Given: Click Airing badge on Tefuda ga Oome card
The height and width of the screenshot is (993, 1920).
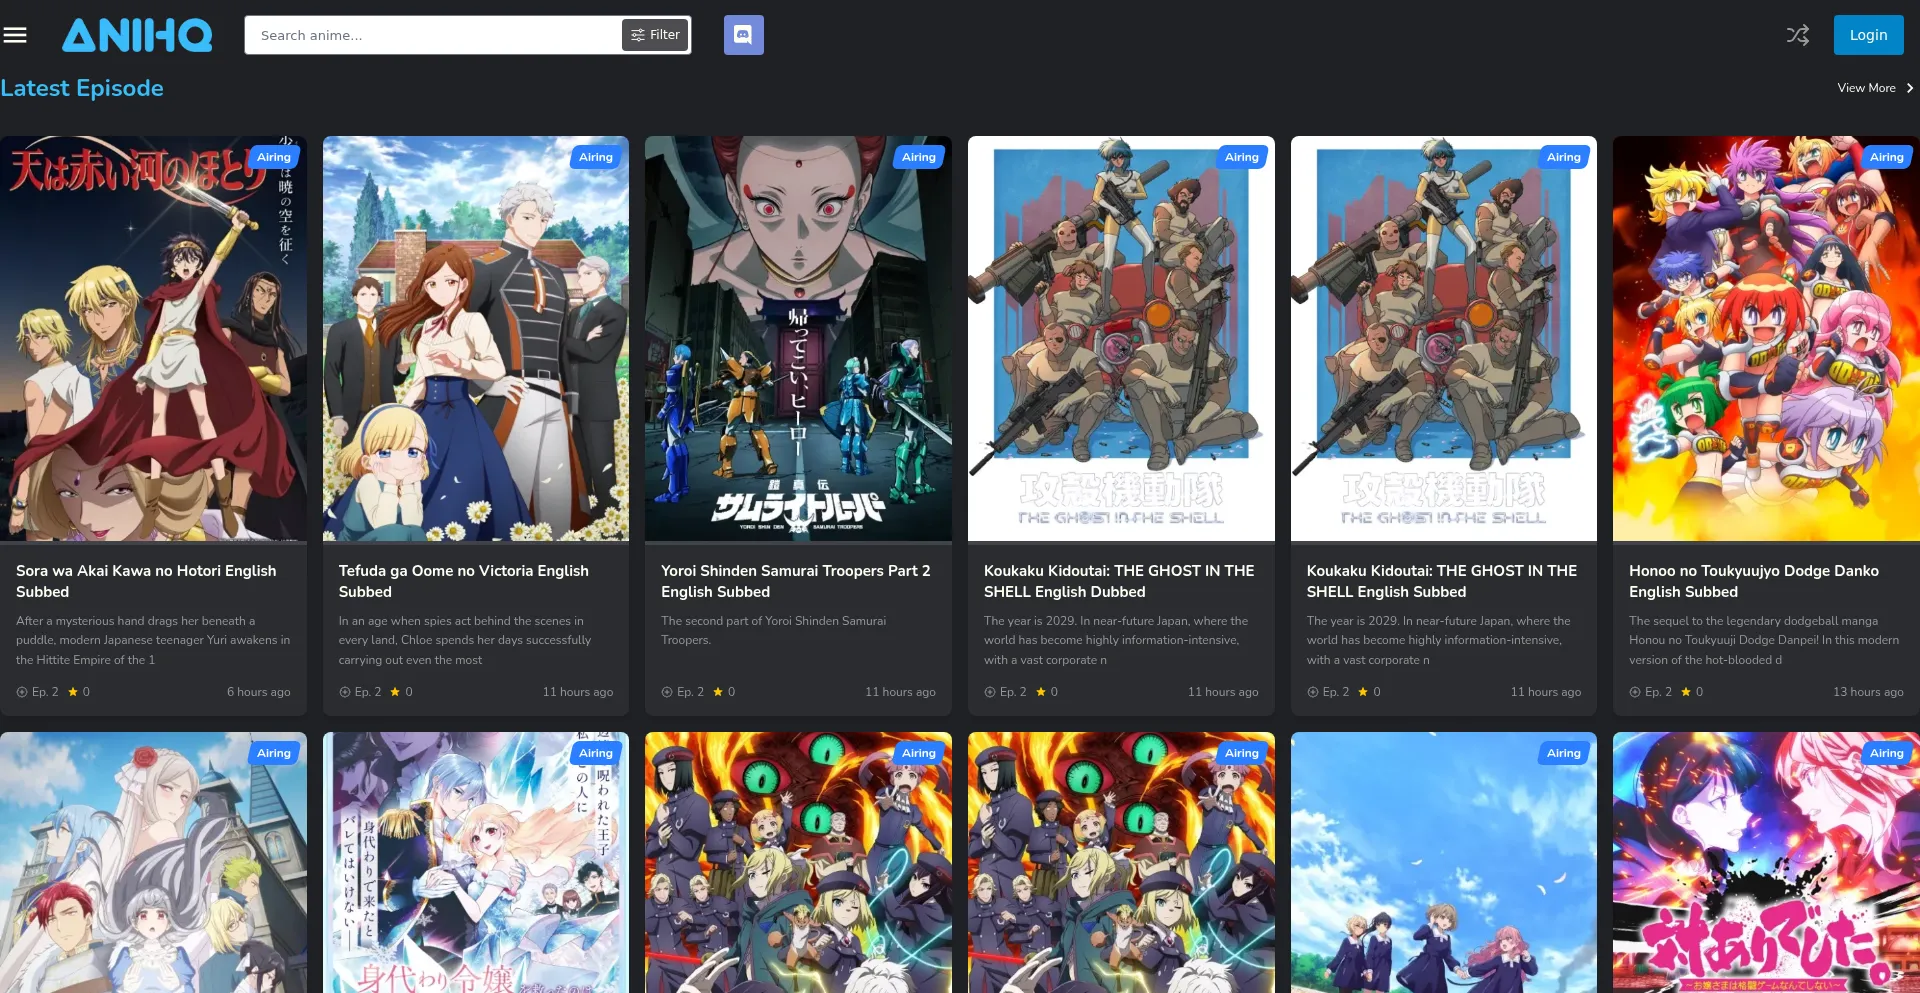Looking at the screenshot, I should coord(596,157).
